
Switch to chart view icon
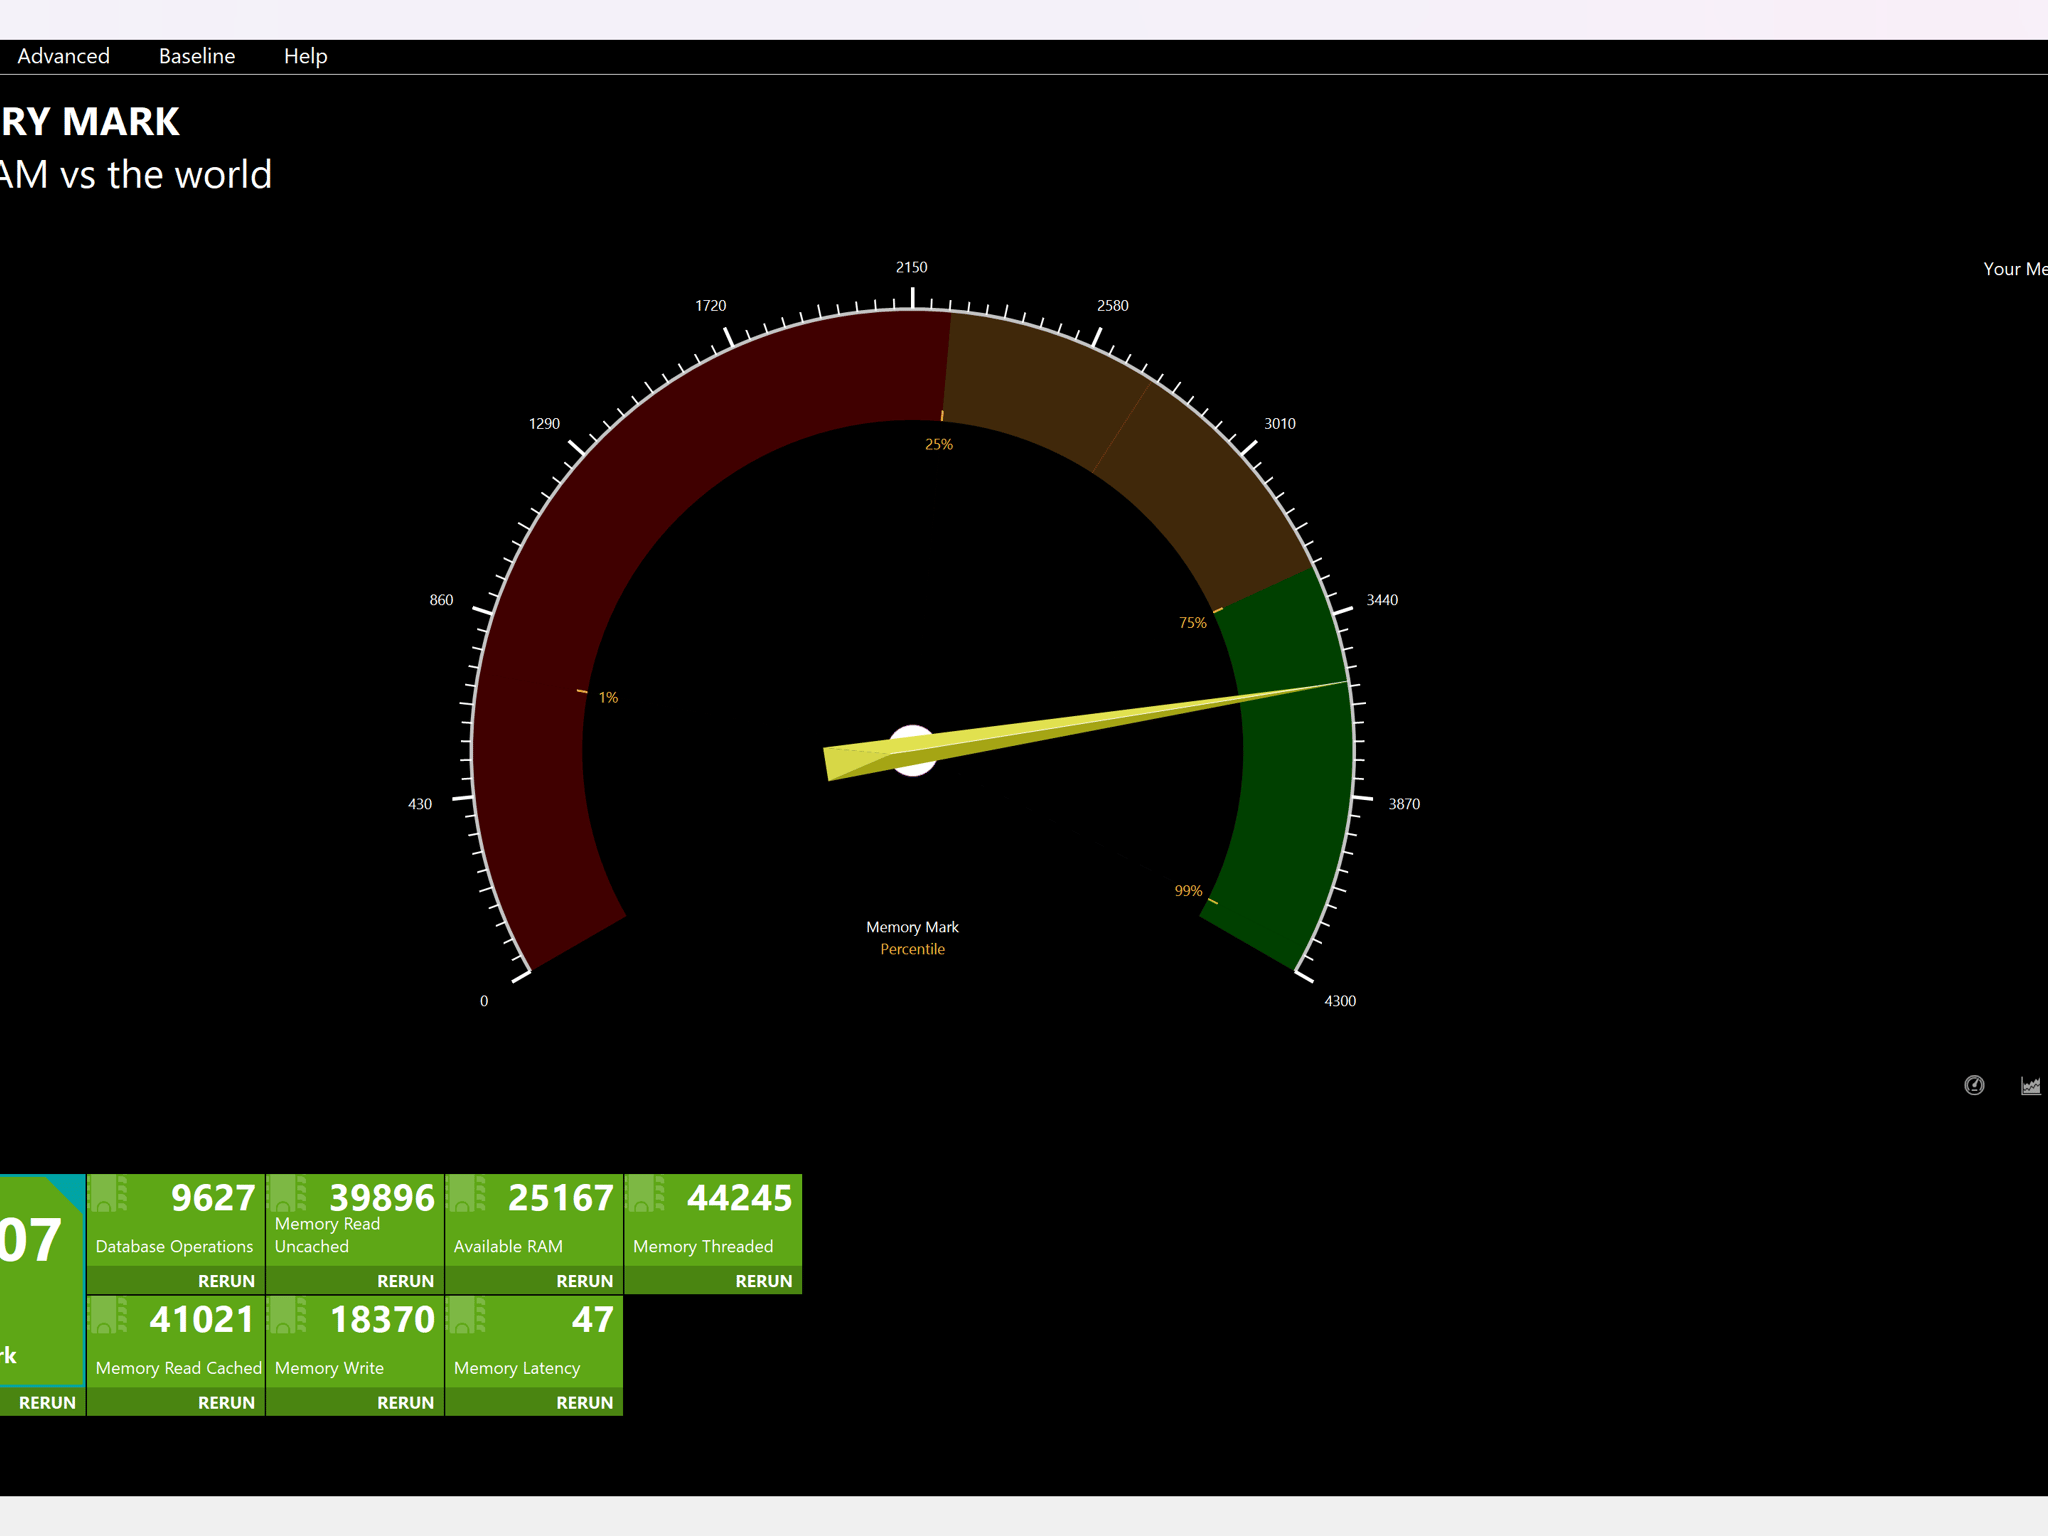pos(2030,1085)
